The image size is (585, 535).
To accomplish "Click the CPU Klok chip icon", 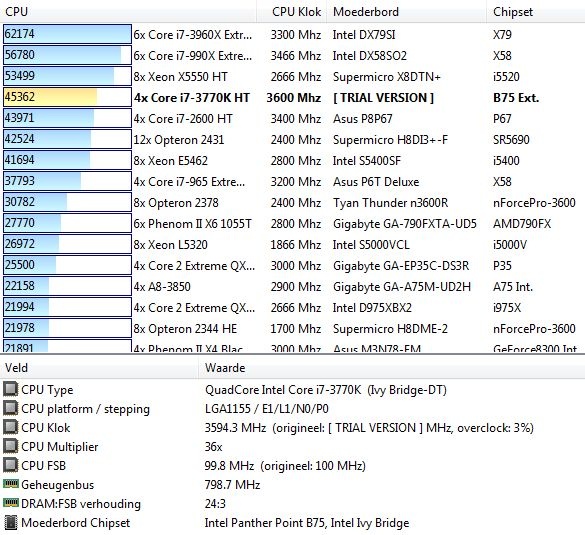I will coord(10,427).
